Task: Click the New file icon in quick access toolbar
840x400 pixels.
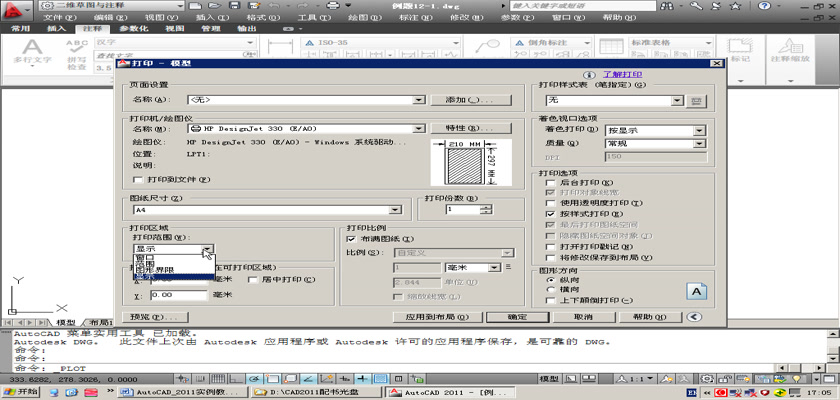Action: coord(196,6)
